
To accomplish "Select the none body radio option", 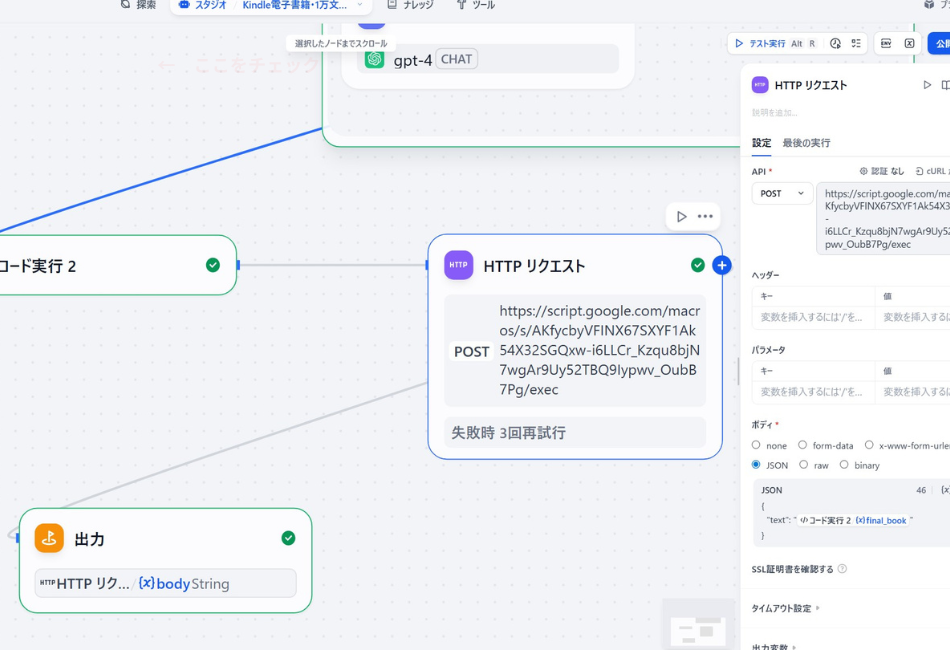I will 756,445.
